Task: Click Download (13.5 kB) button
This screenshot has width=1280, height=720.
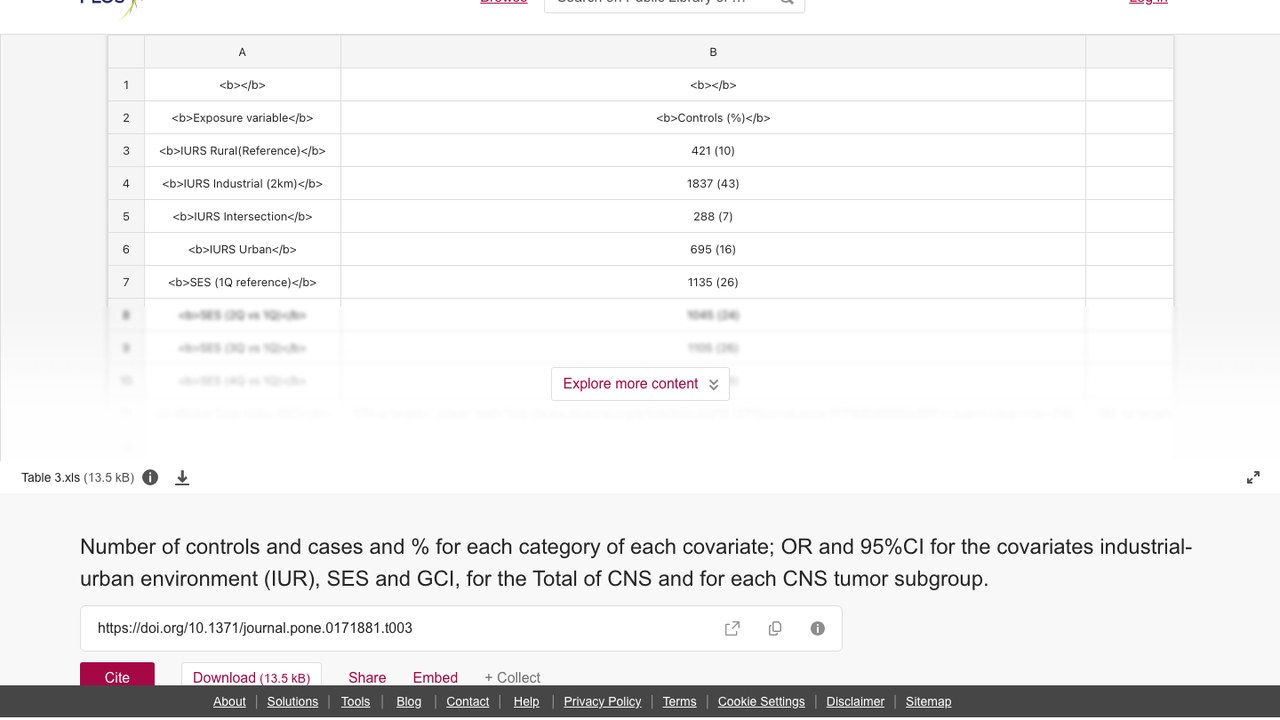Action: 251,675
